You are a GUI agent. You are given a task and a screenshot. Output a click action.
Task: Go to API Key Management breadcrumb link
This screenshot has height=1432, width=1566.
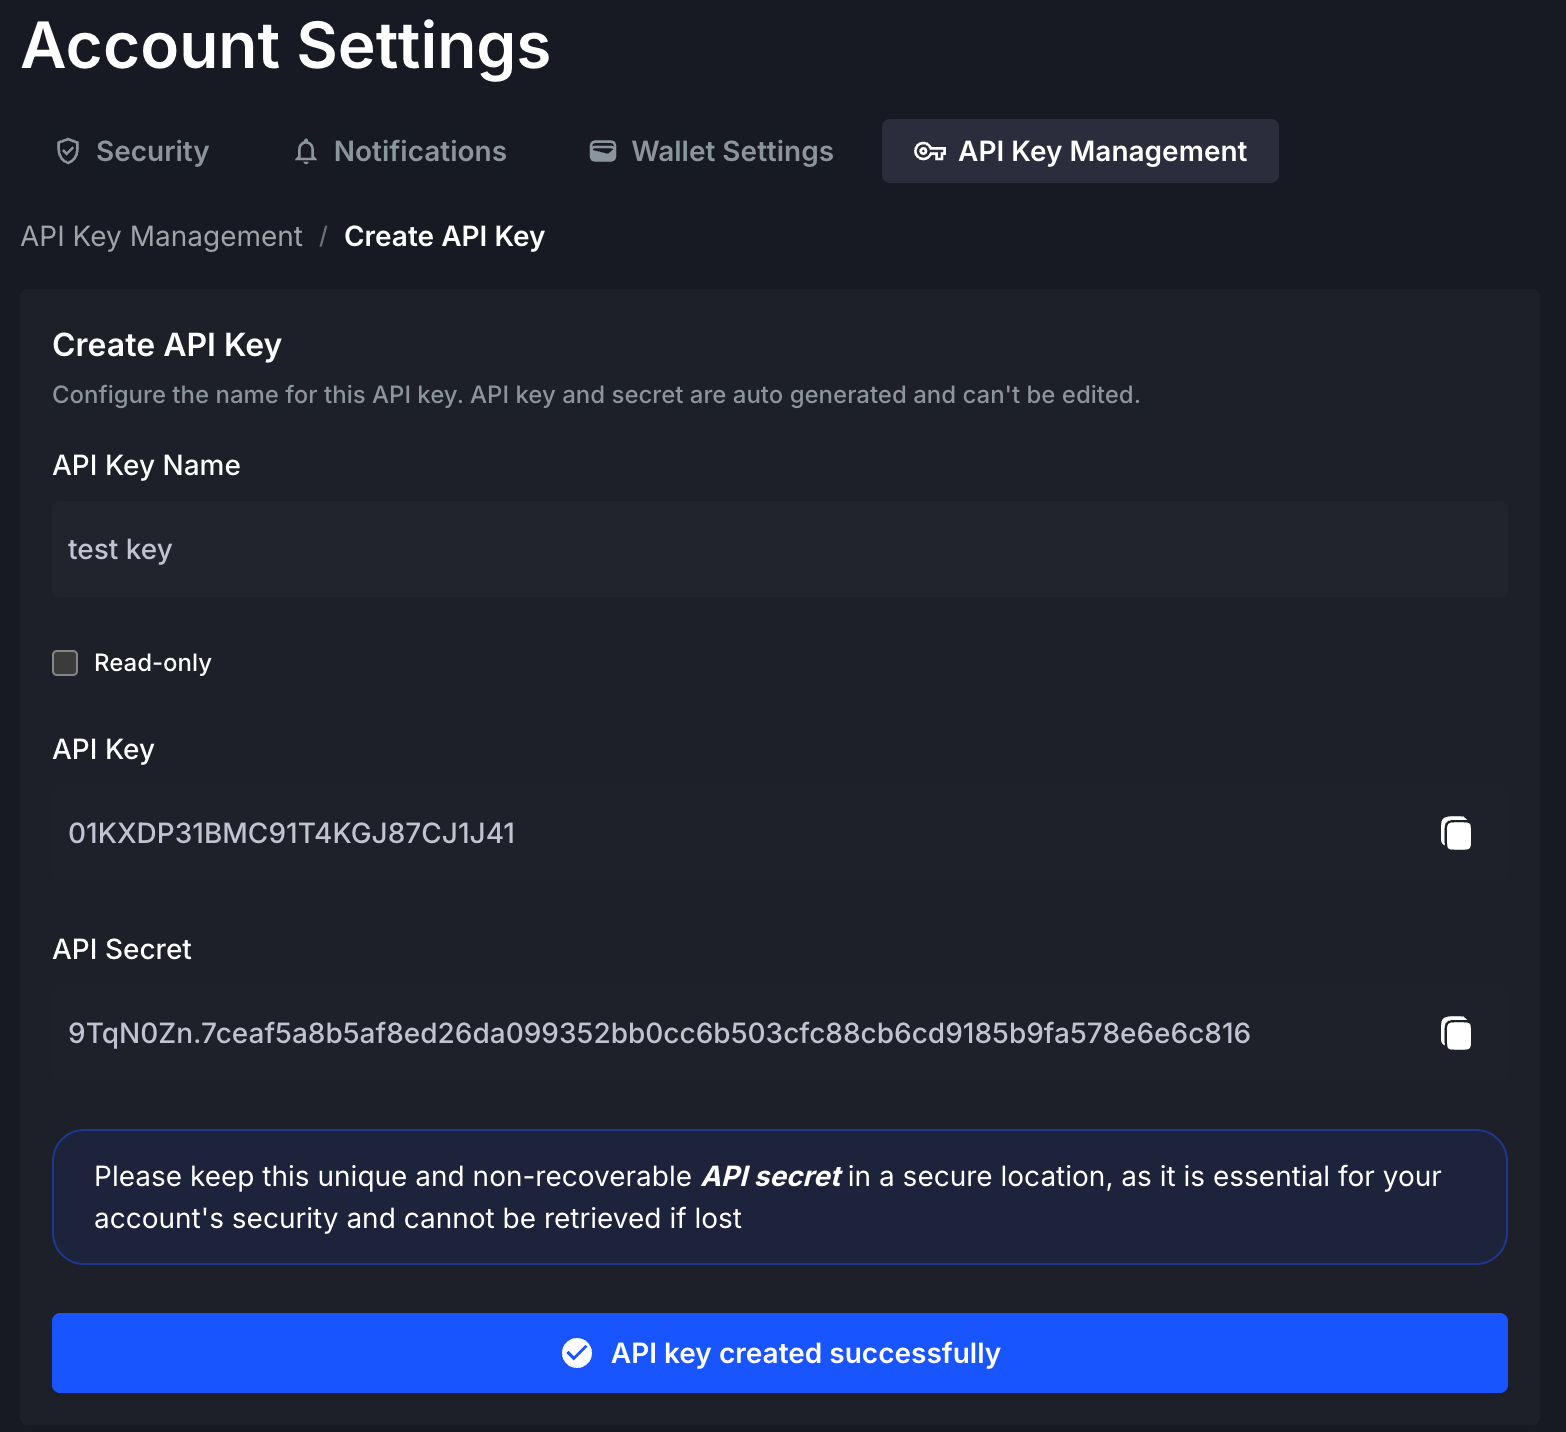[161, 236]
